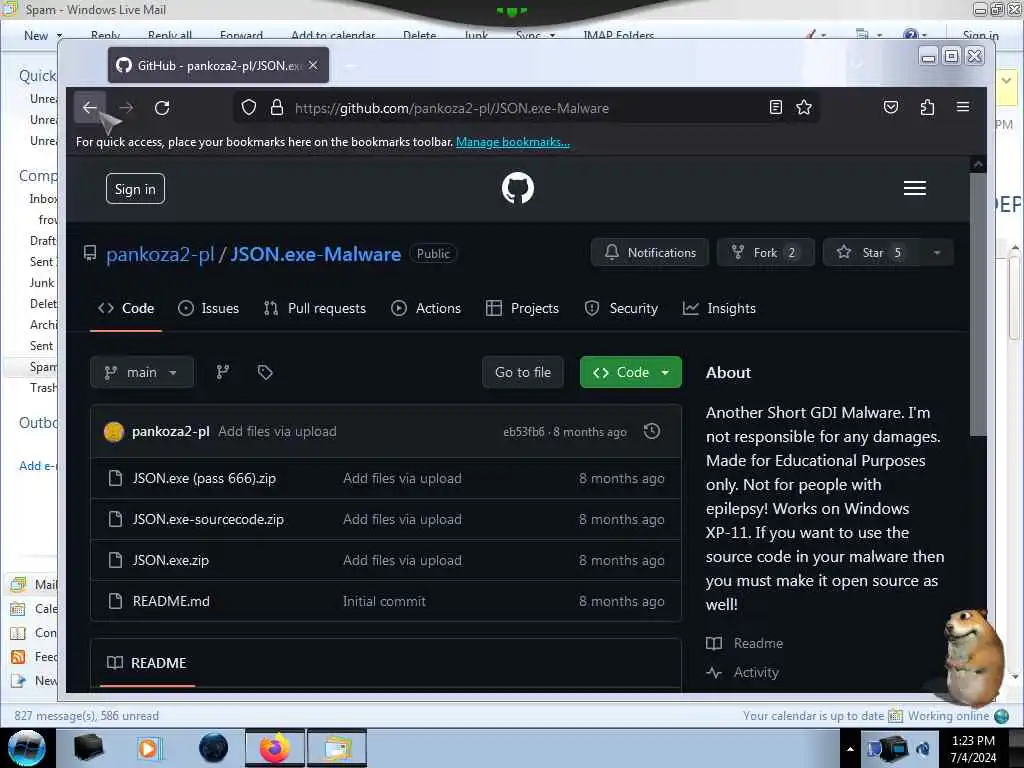View branches icon next to main
1024x768 pixels.
223,372
